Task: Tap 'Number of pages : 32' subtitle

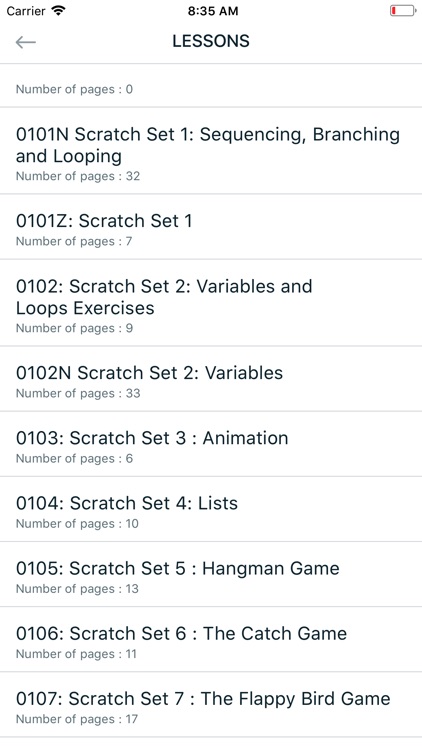Action: point(78,176)
